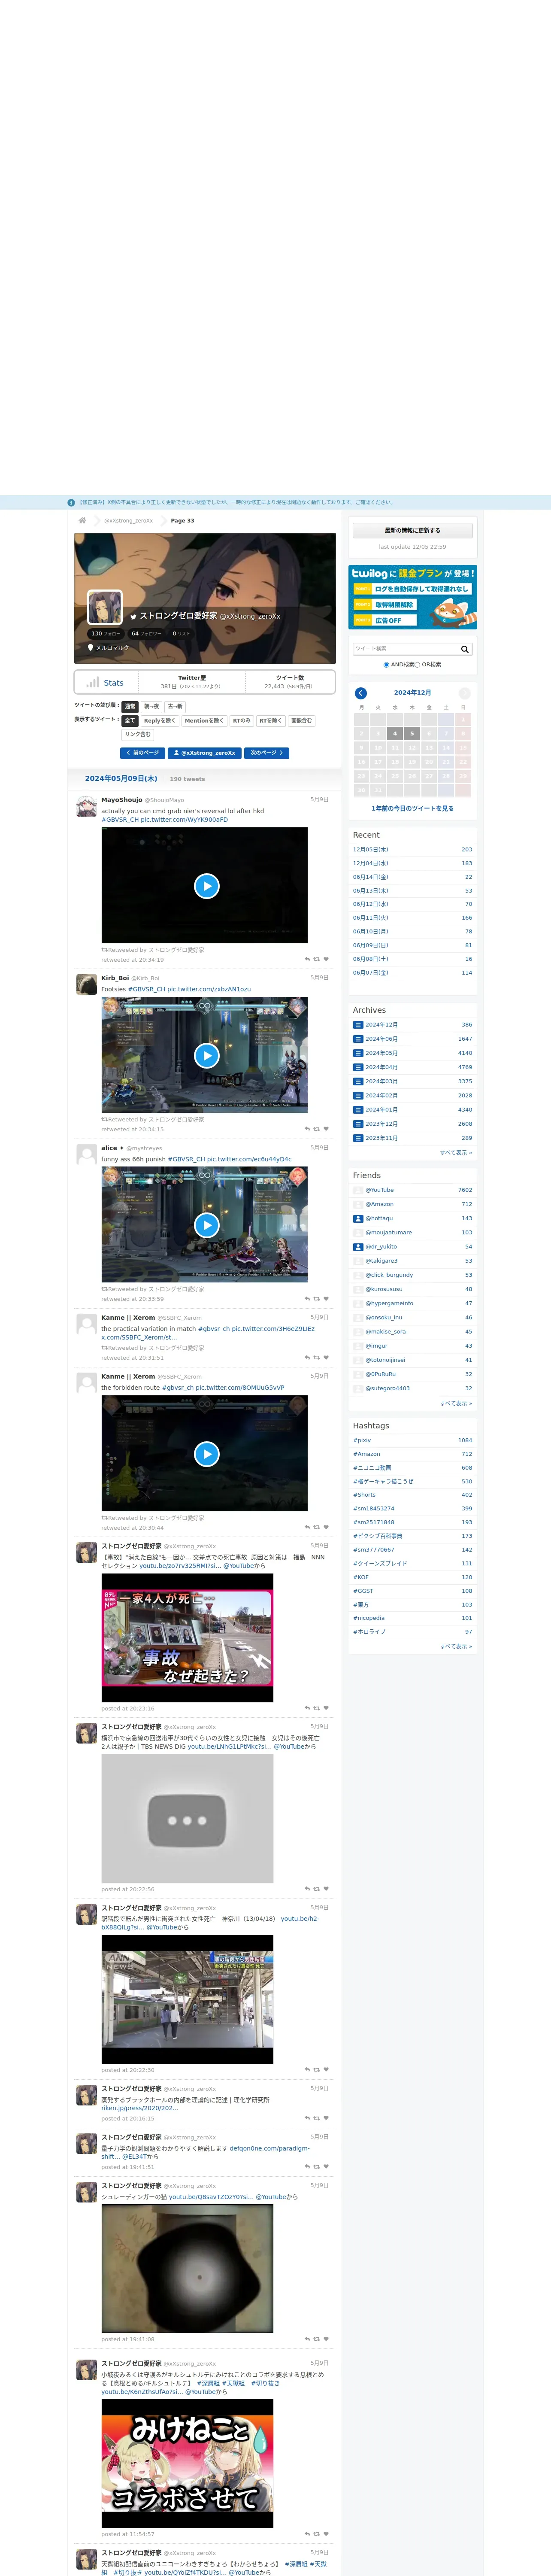Expand all Archives with すべて表示
The height and width of the screenshot is (2576, 551).
456,1153
